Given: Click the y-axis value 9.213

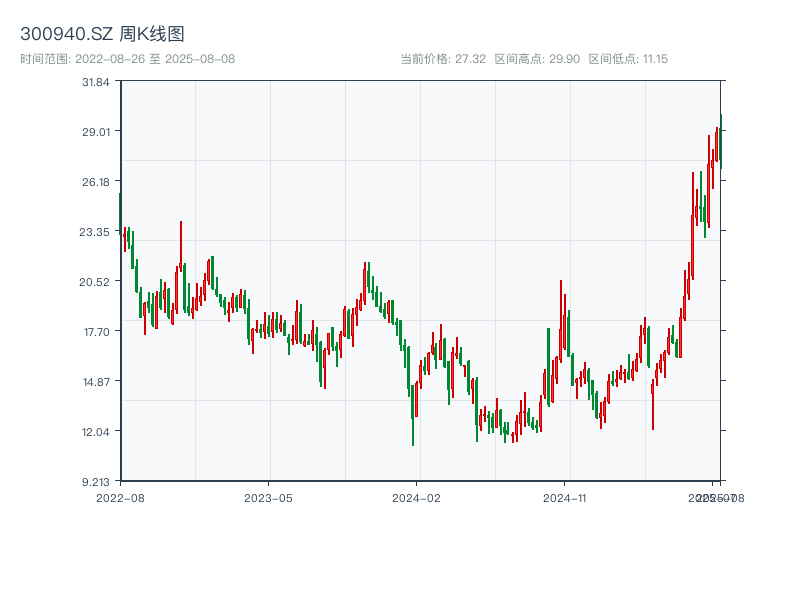Looking at the screenshot, I should tap(96, 482).
